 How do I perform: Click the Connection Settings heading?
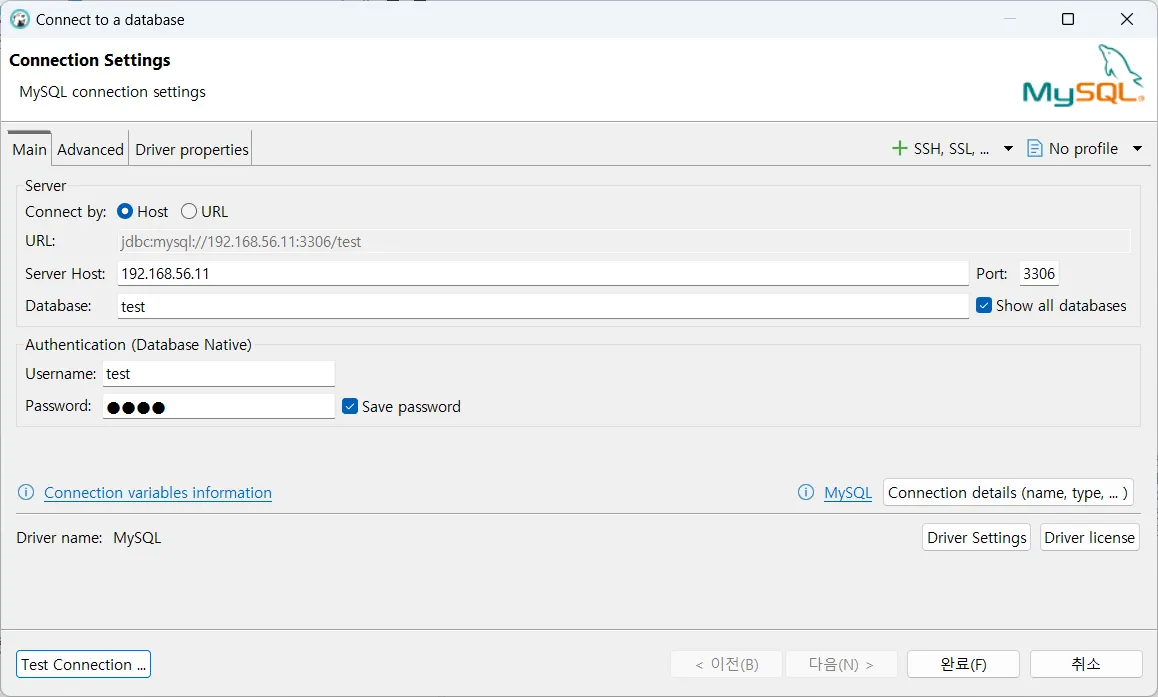89,60
